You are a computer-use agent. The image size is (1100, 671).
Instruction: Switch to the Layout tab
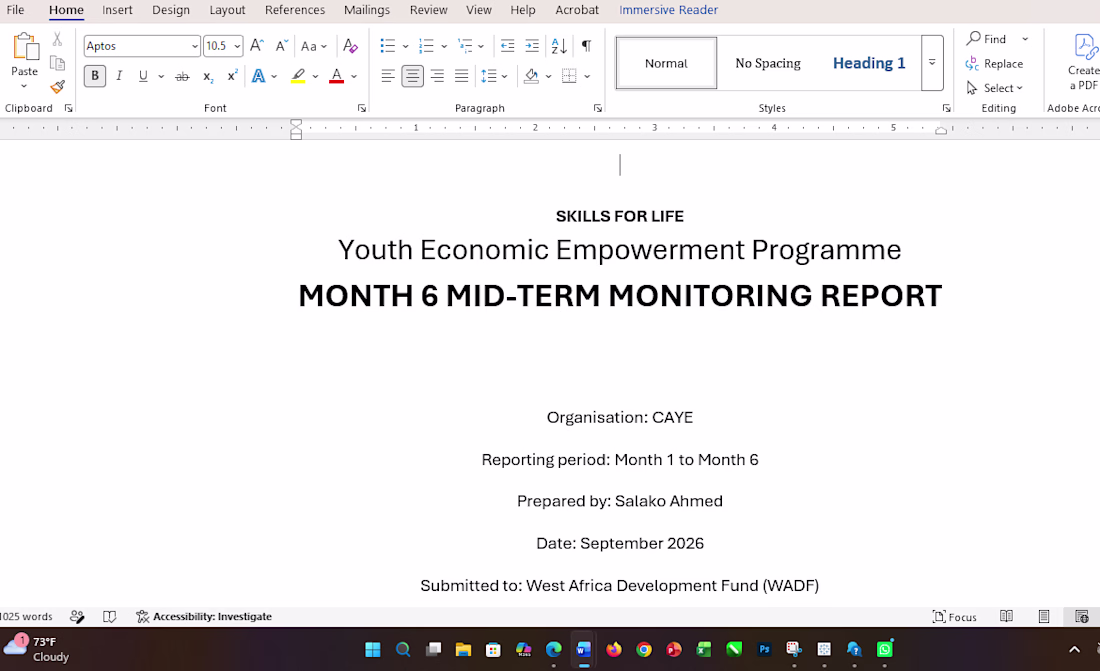click(x=227, y=10)
